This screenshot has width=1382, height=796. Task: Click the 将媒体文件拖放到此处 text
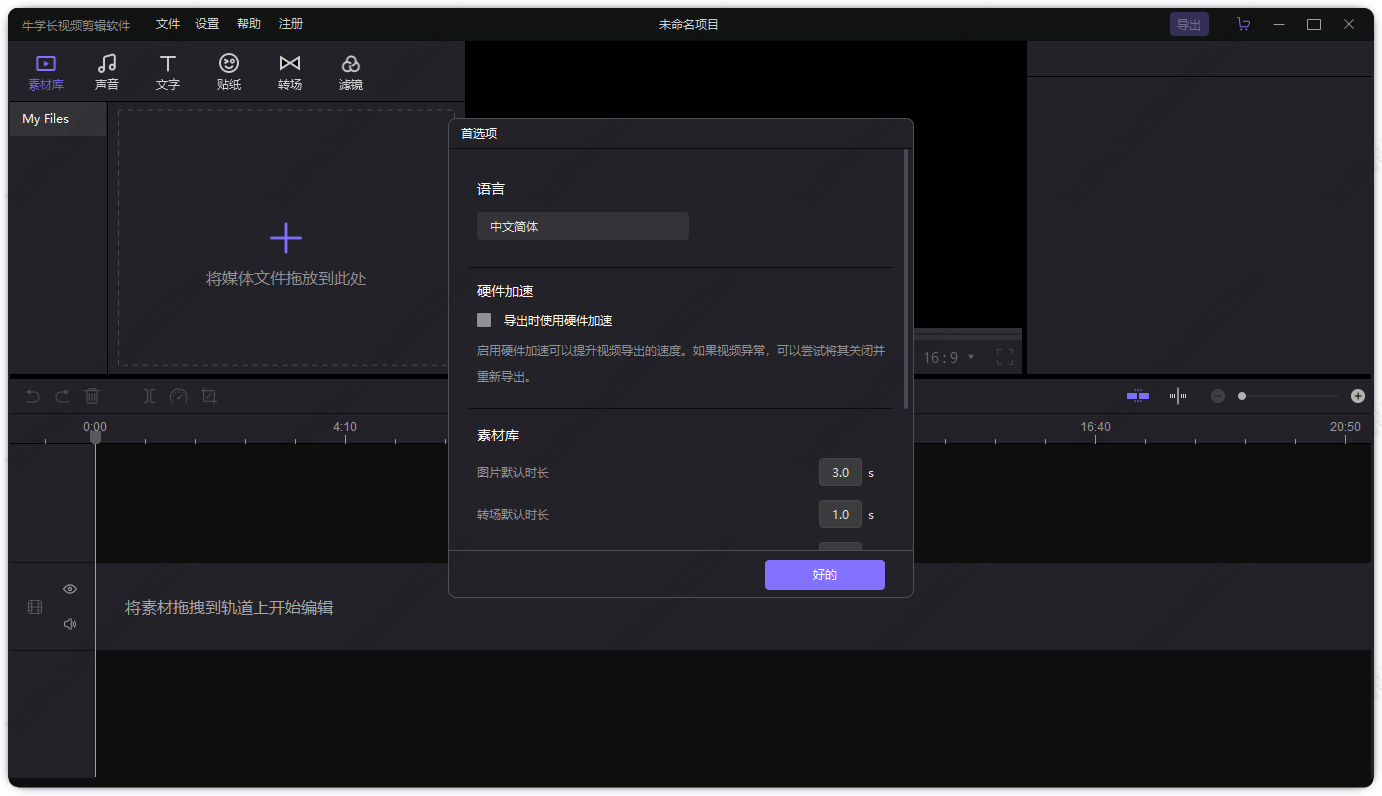(286, 279)
